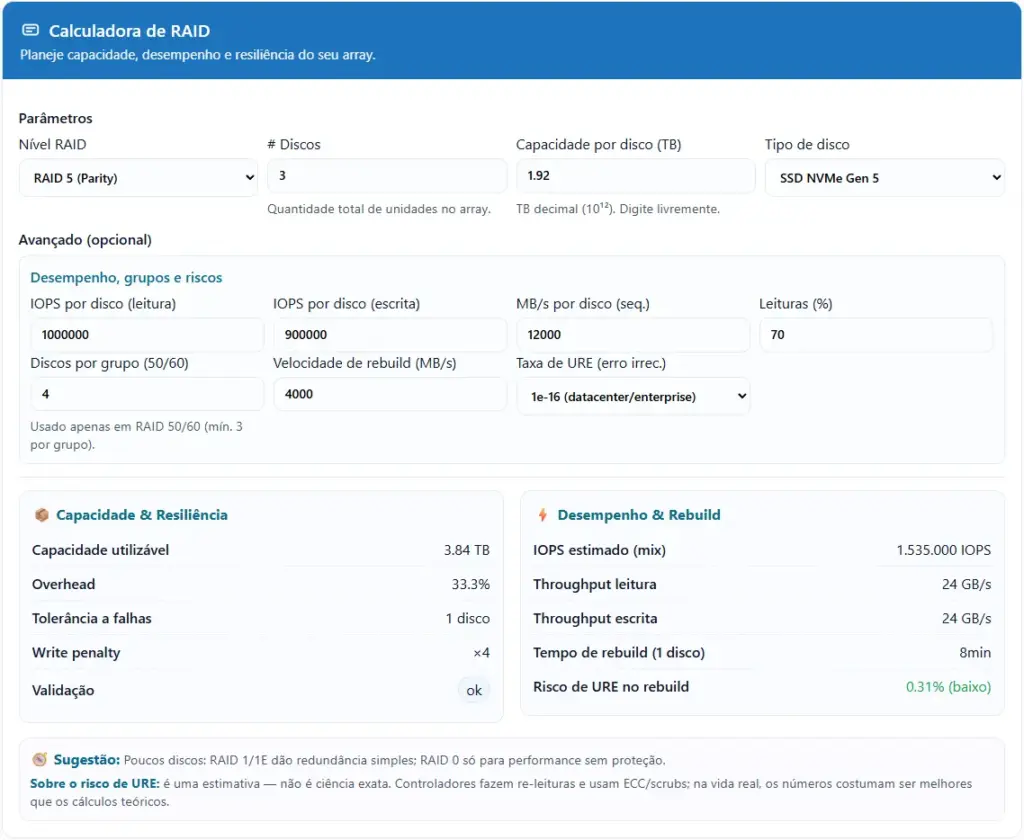The height and width of the screenshot is (840, 1024).
Task: Open the Taxa de URE dropdown
Action: coord(633,396)
